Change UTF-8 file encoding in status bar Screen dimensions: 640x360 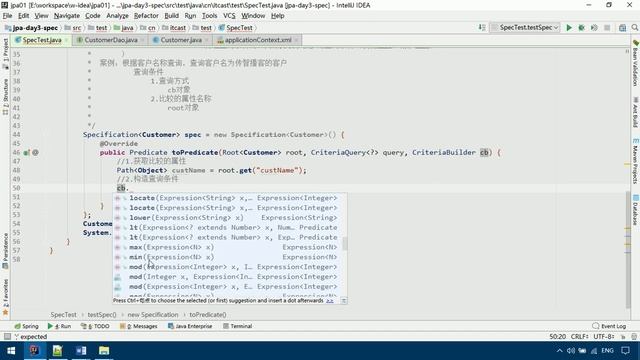coord(604,337)
